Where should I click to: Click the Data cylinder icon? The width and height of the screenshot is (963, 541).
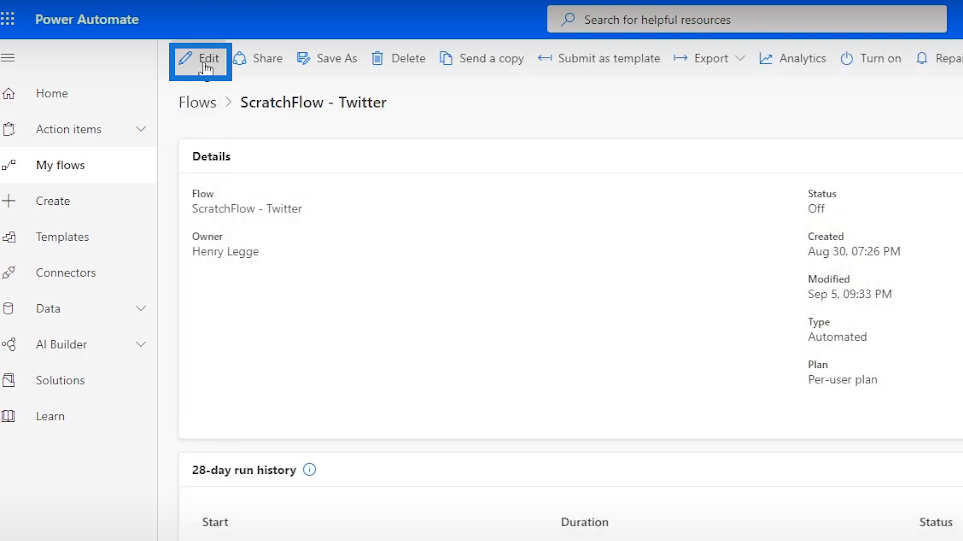[8, 308]
